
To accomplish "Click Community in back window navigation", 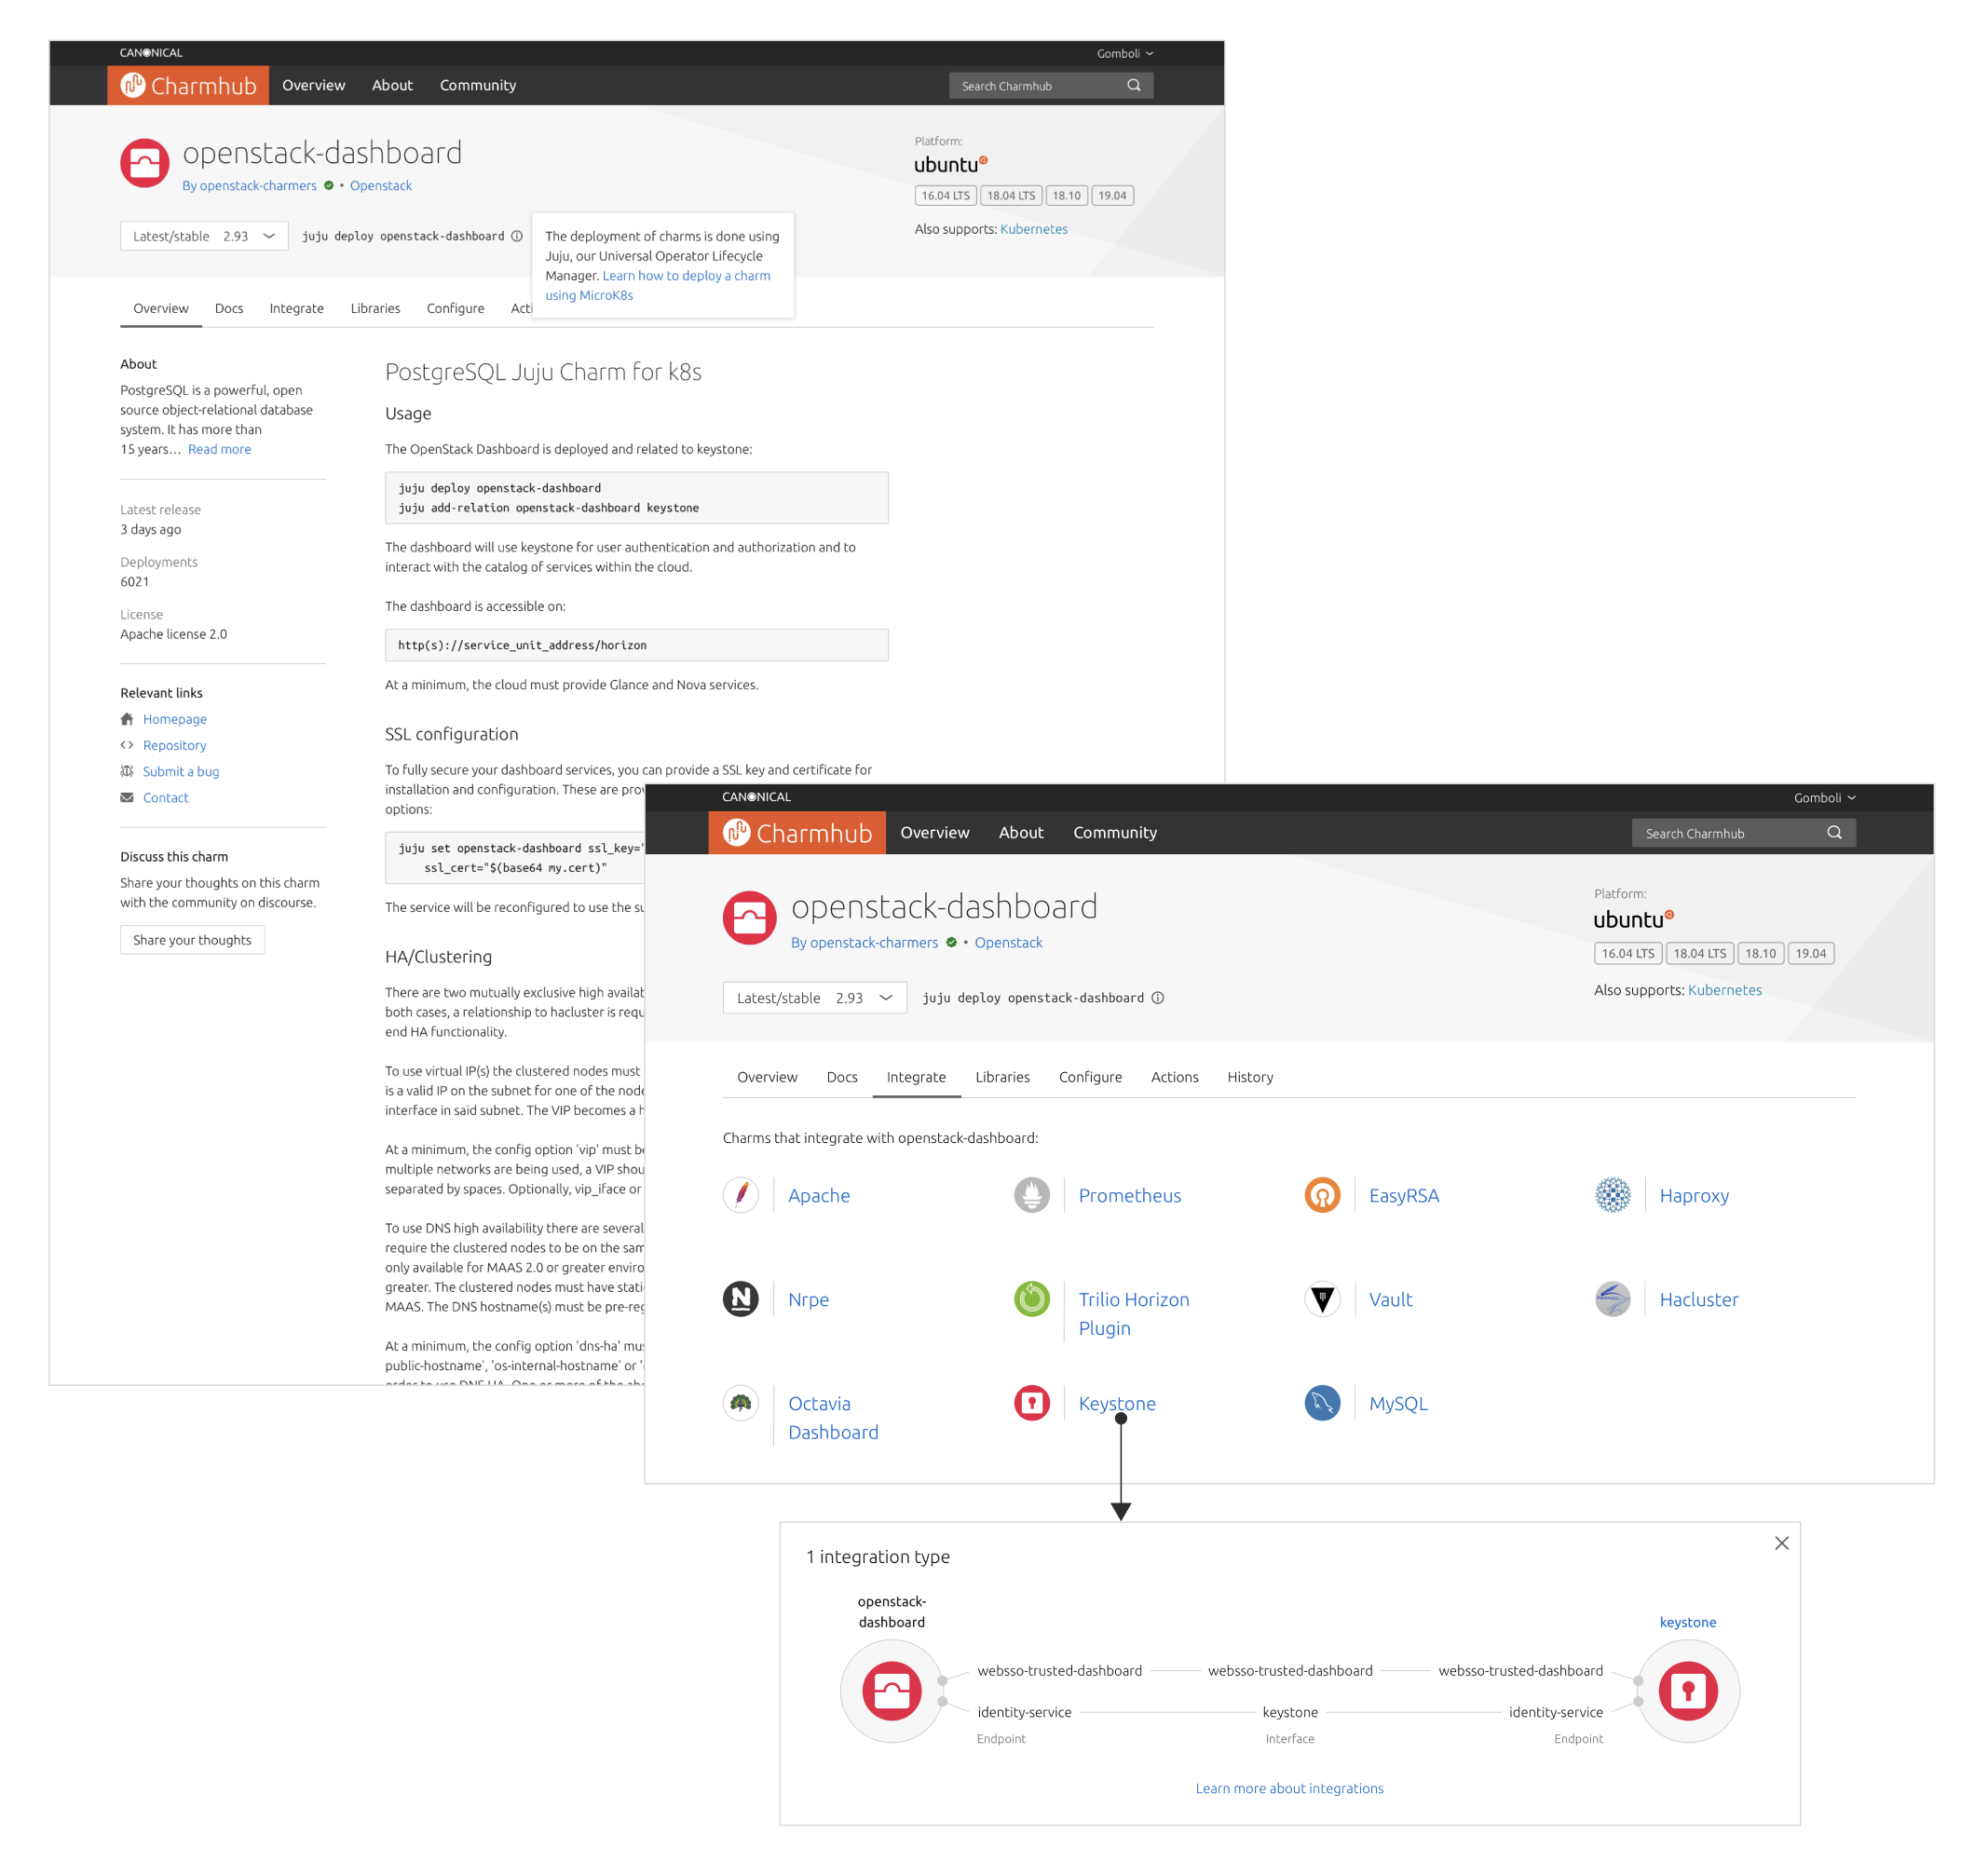I will [478, 85].
